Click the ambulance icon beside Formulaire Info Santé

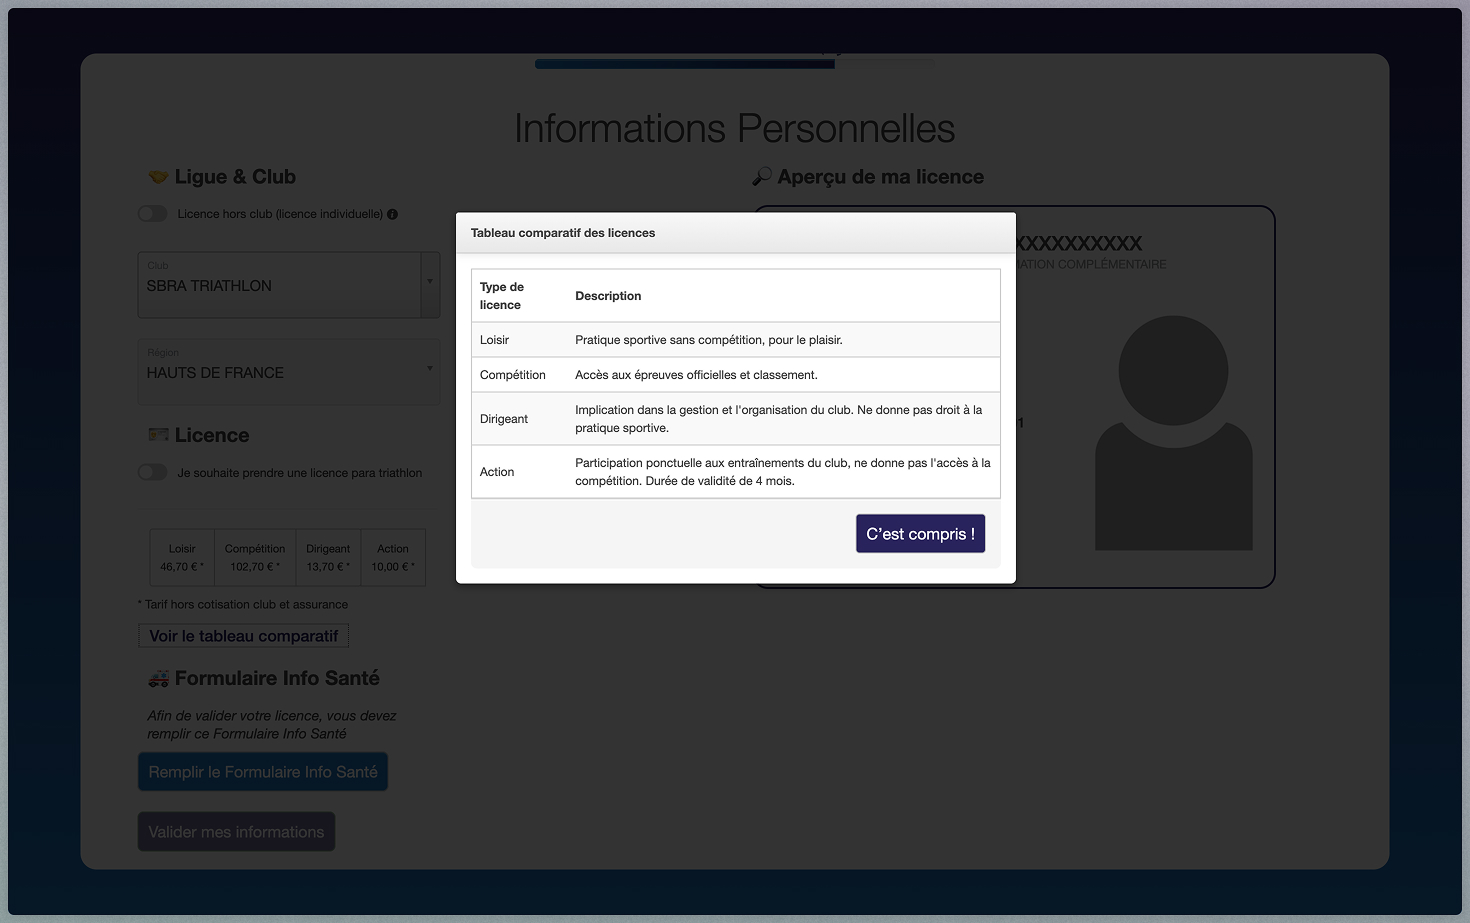(x=158, y=679)
